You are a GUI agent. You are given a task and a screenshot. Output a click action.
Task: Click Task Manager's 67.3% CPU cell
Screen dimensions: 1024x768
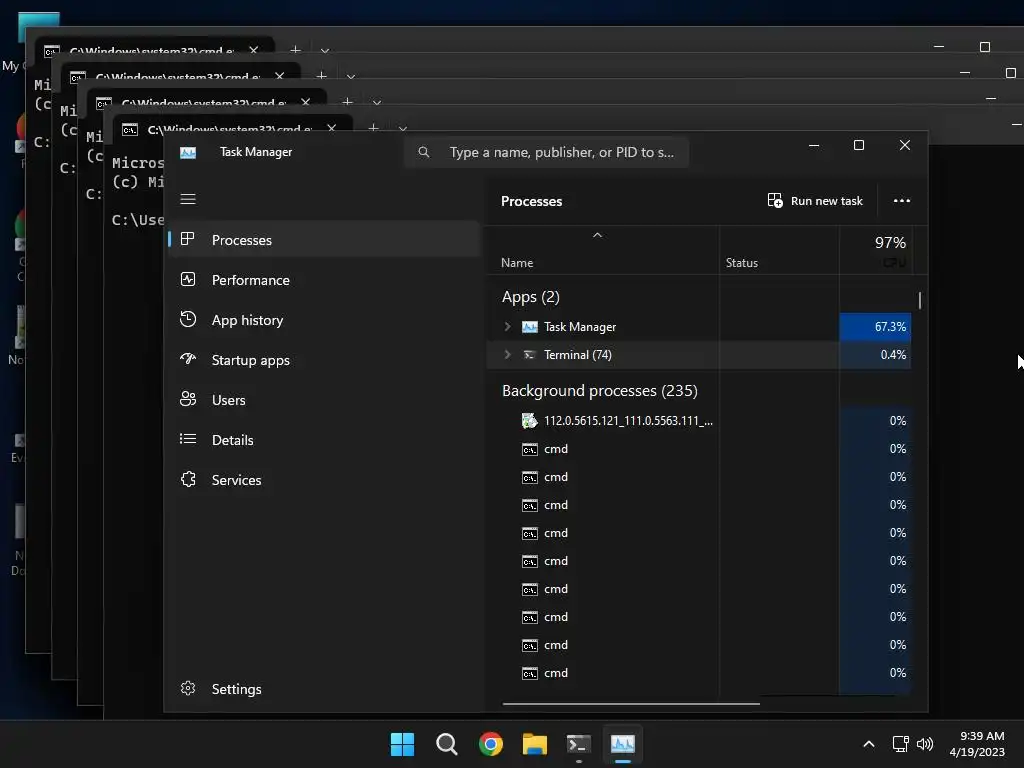coord(875,327)
